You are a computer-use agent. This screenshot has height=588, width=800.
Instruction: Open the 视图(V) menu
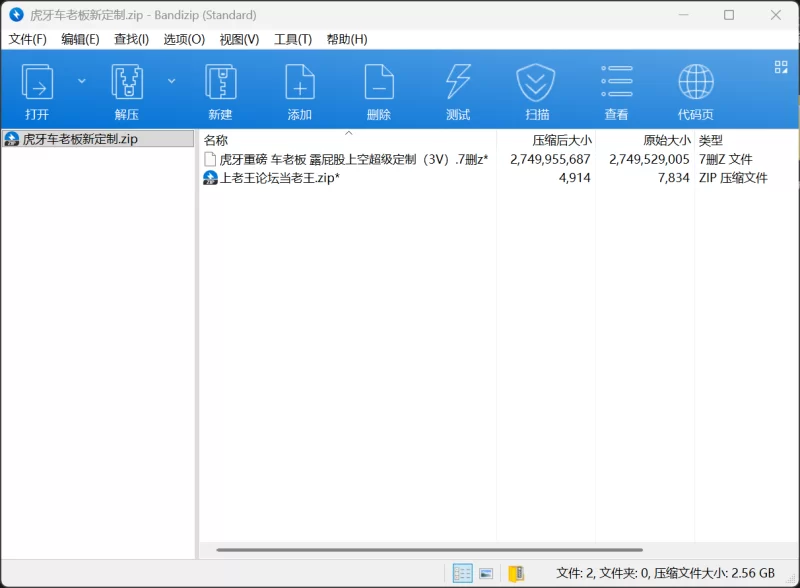pos(239,39)
